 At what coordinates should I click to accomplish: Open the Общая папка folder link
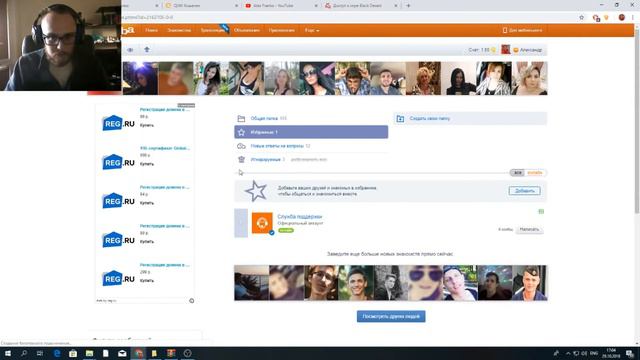[x=264, y=118]
